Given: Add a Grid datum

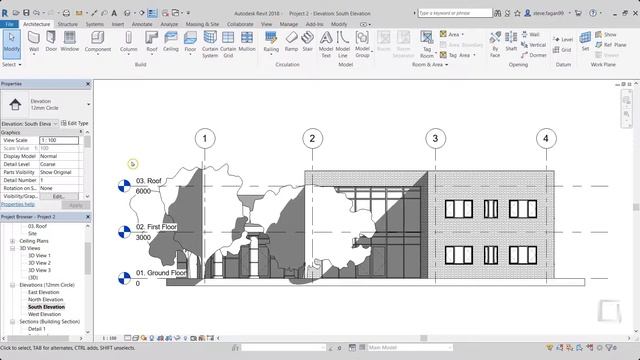Looking at the screenshot, I should pyautogui.click(x=562, y=50).
